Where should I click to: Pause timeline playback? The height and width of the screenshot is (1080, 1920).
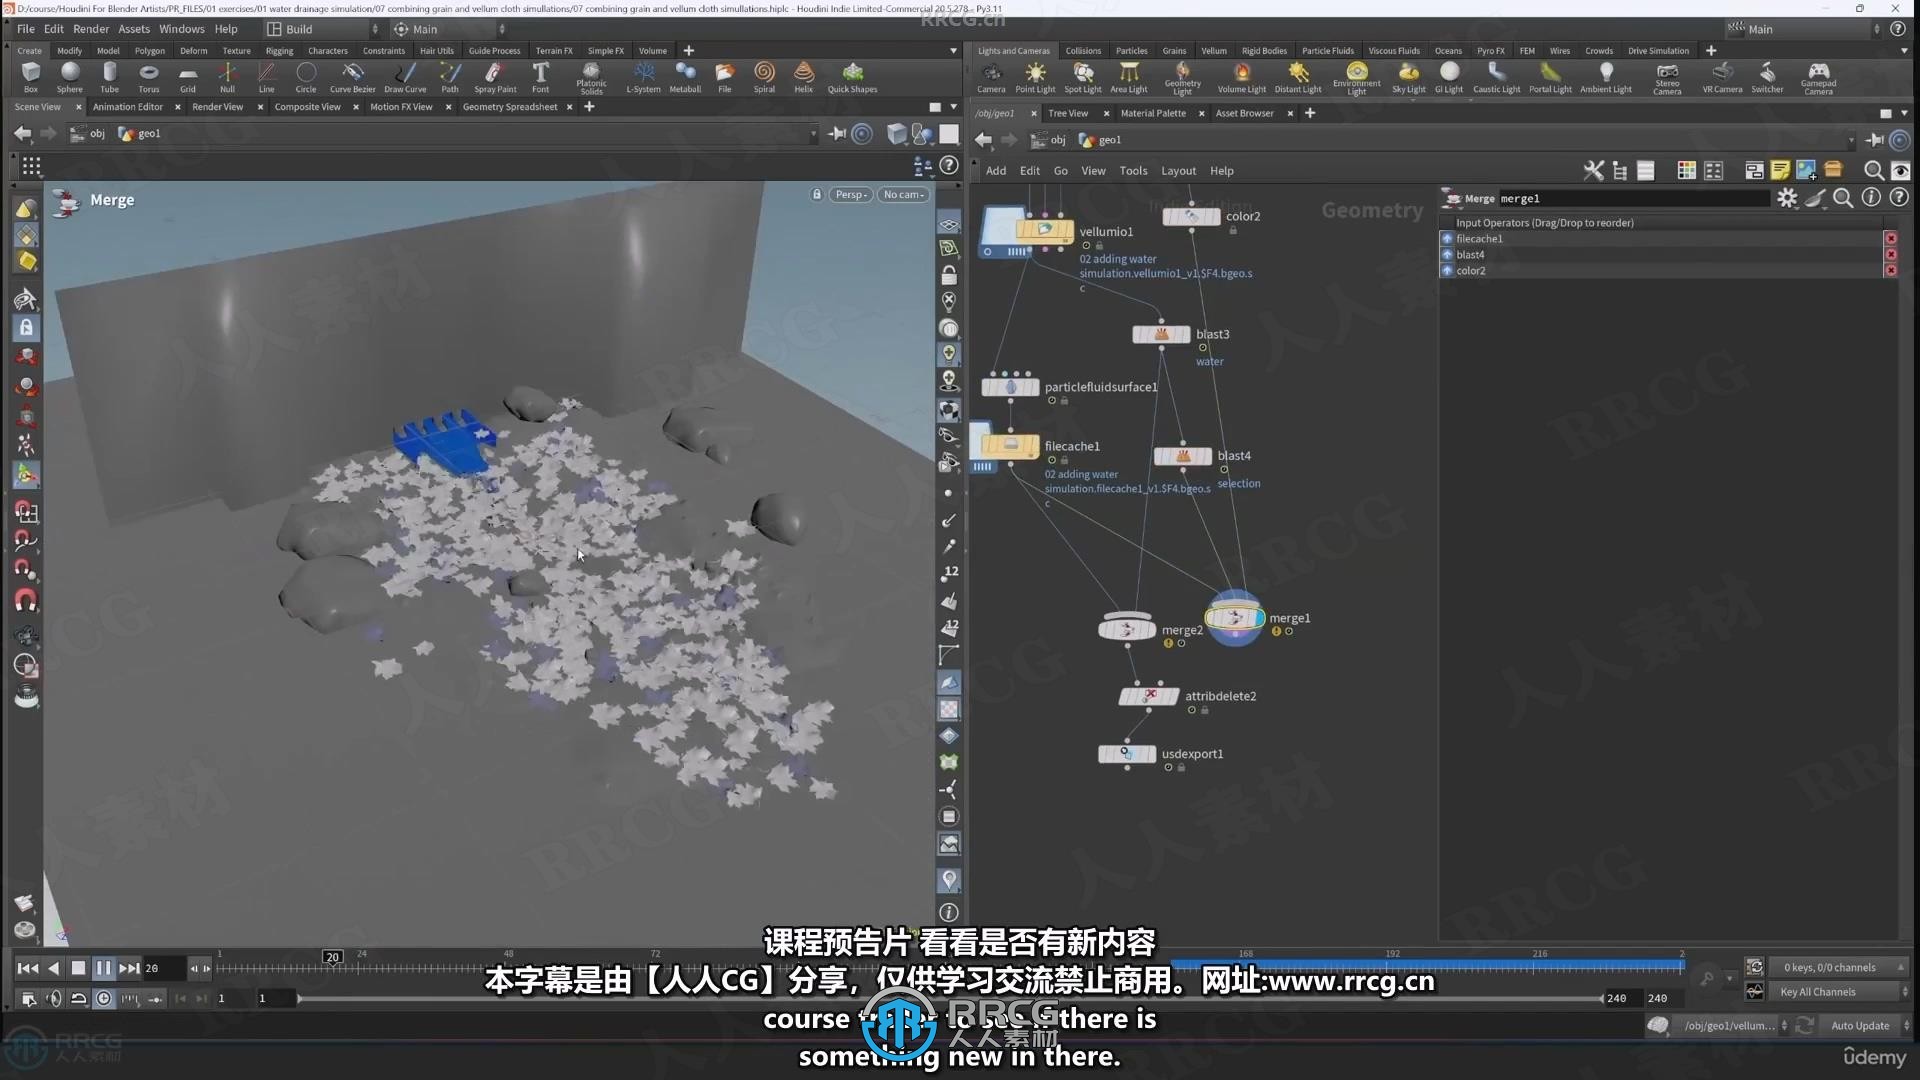[x=103, y=968]
